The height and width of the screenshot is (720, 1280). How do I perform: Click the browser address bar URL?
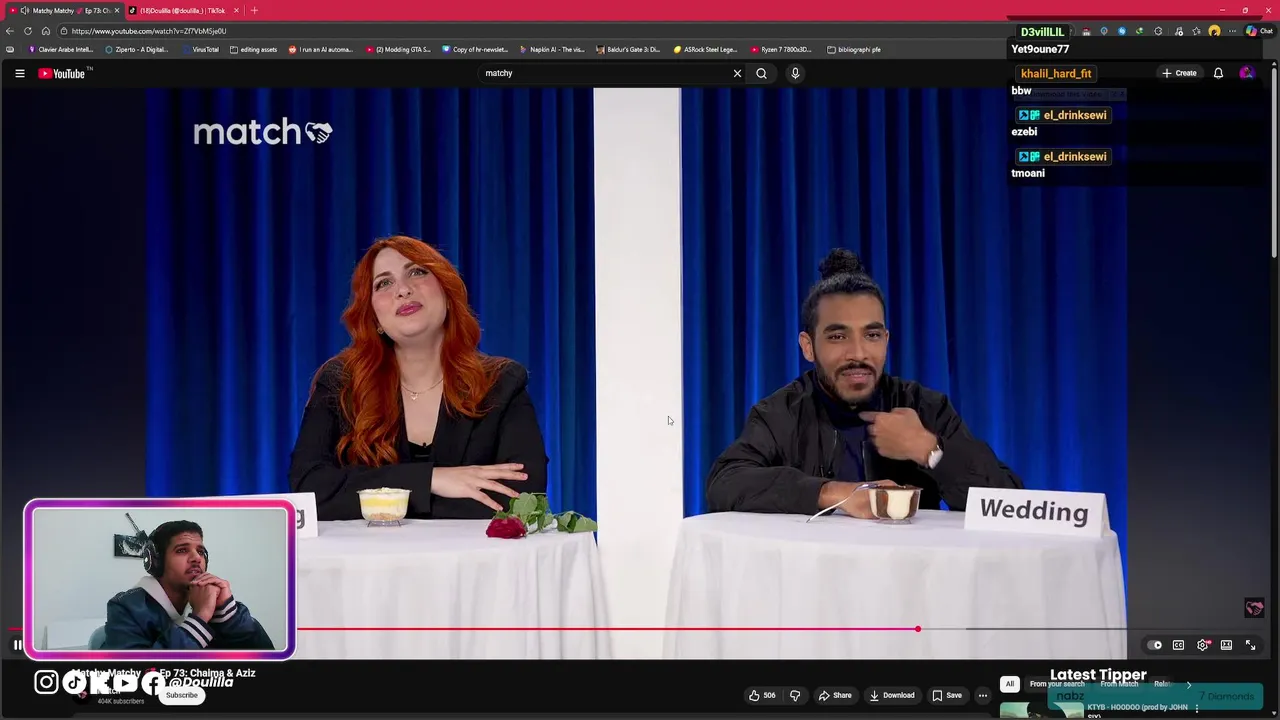tap(149, 31)
